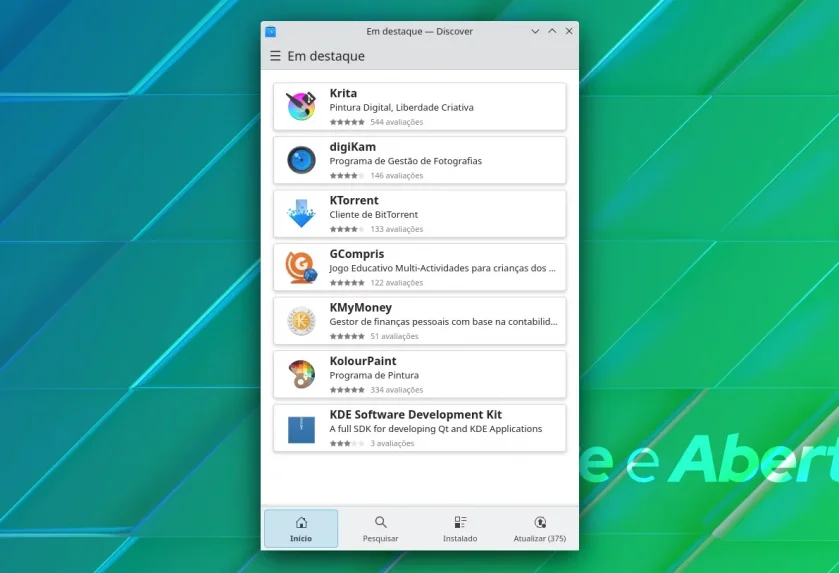Switch to the Início tab
The width and height of the screenshot is (840, 573).
pyautogui.click(x=301, y=529)
